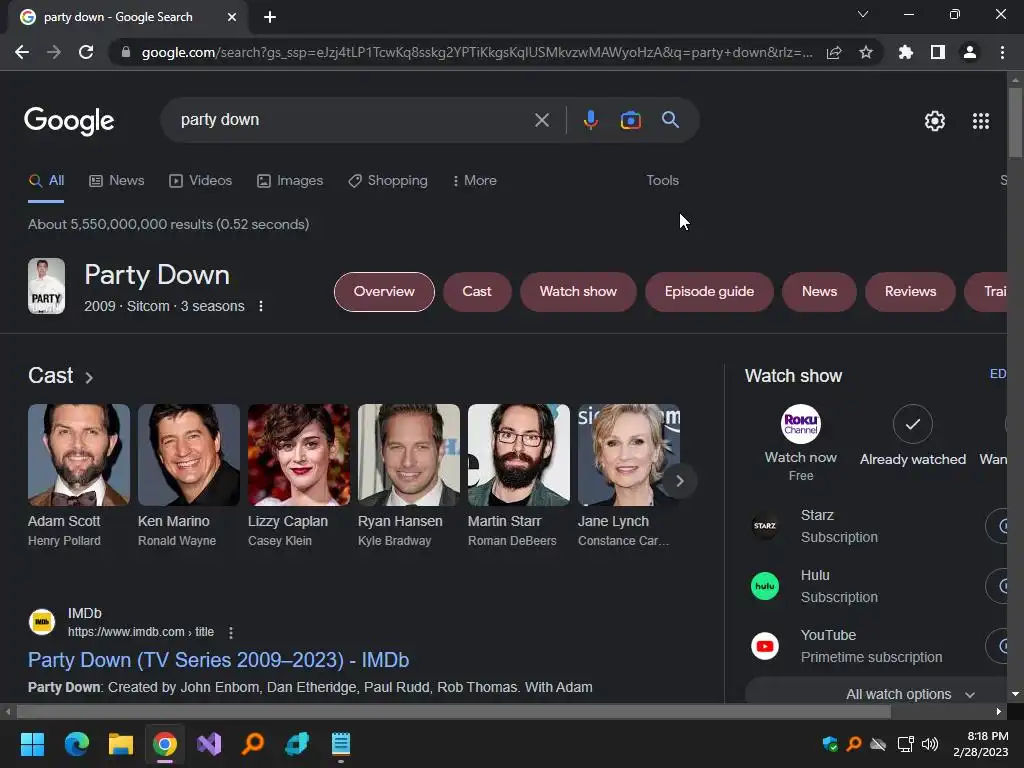Open the Google apps grid
This screenshot has width=1024, height=768.
(x=980, y=121)
